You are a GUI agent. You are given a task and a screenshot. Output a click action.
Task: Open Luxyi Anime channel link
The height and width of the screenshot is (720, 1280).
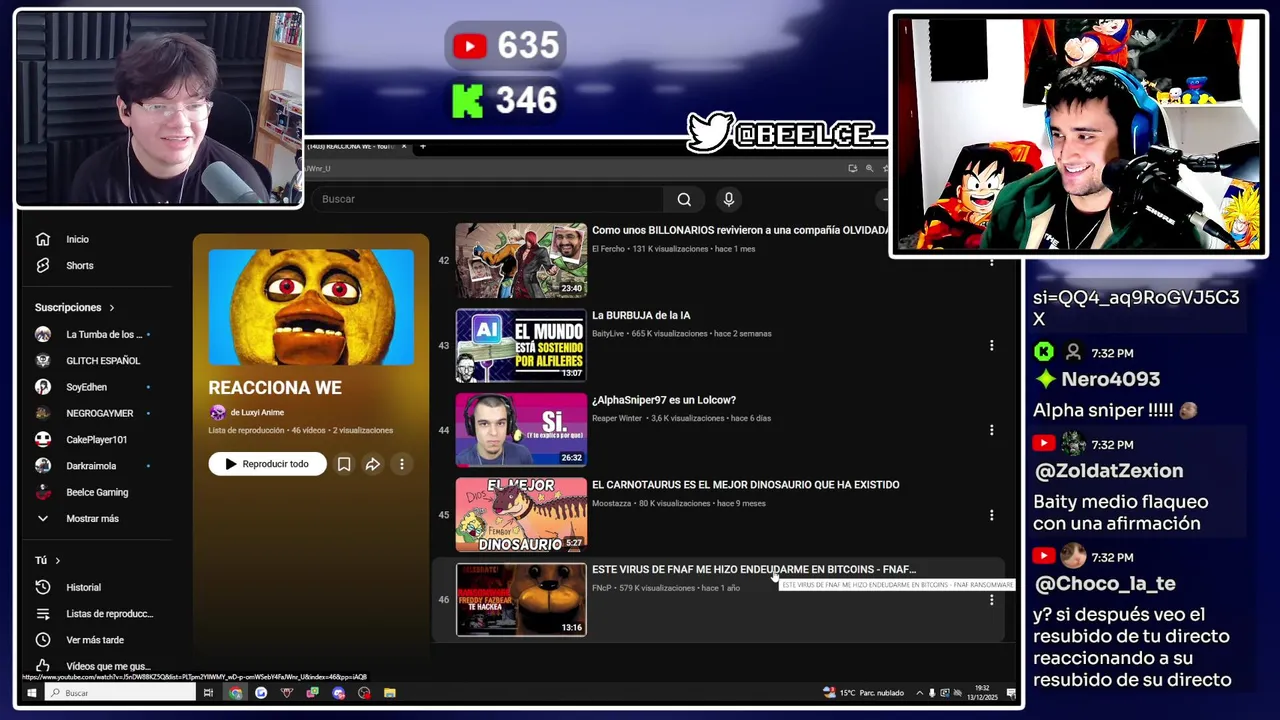tap(257, 412)
